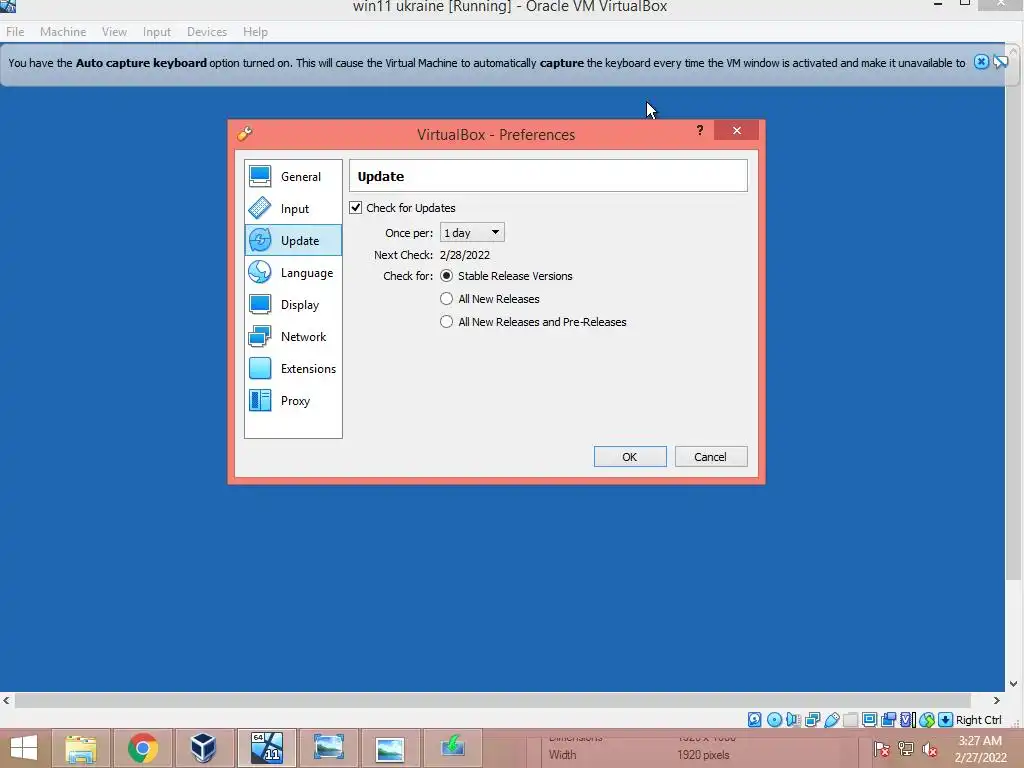
Task: Open the Display preferences page
Action: (x=293, y=304)
